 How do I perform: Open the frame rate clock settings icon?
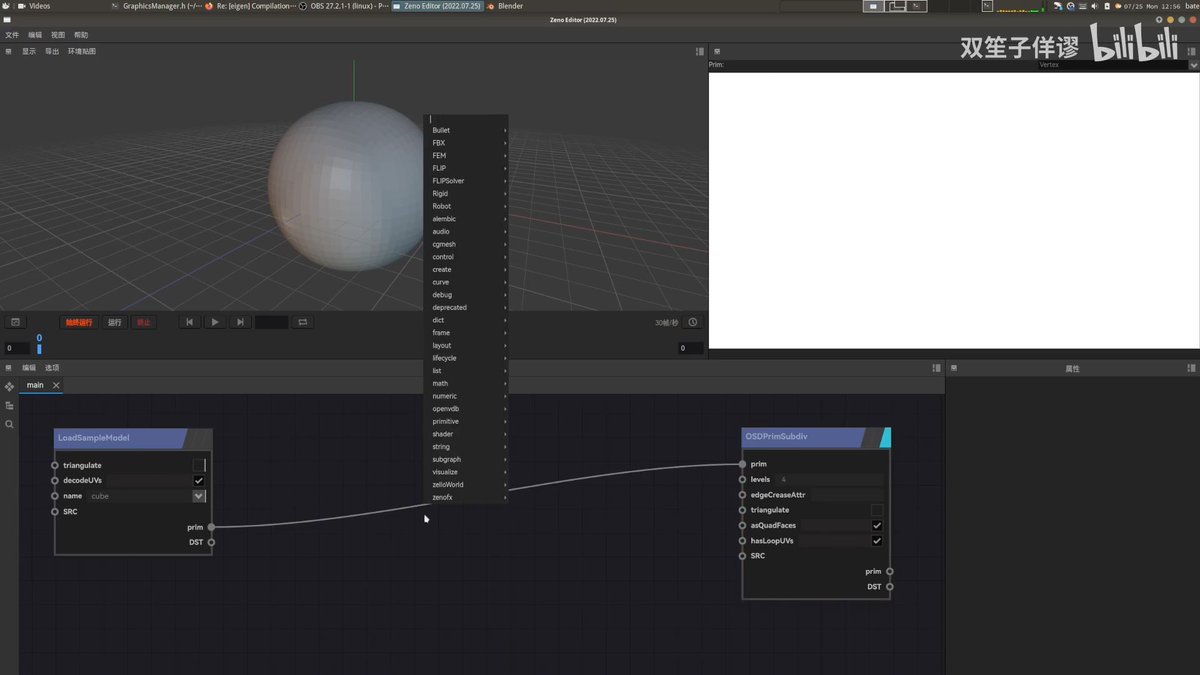693,322
